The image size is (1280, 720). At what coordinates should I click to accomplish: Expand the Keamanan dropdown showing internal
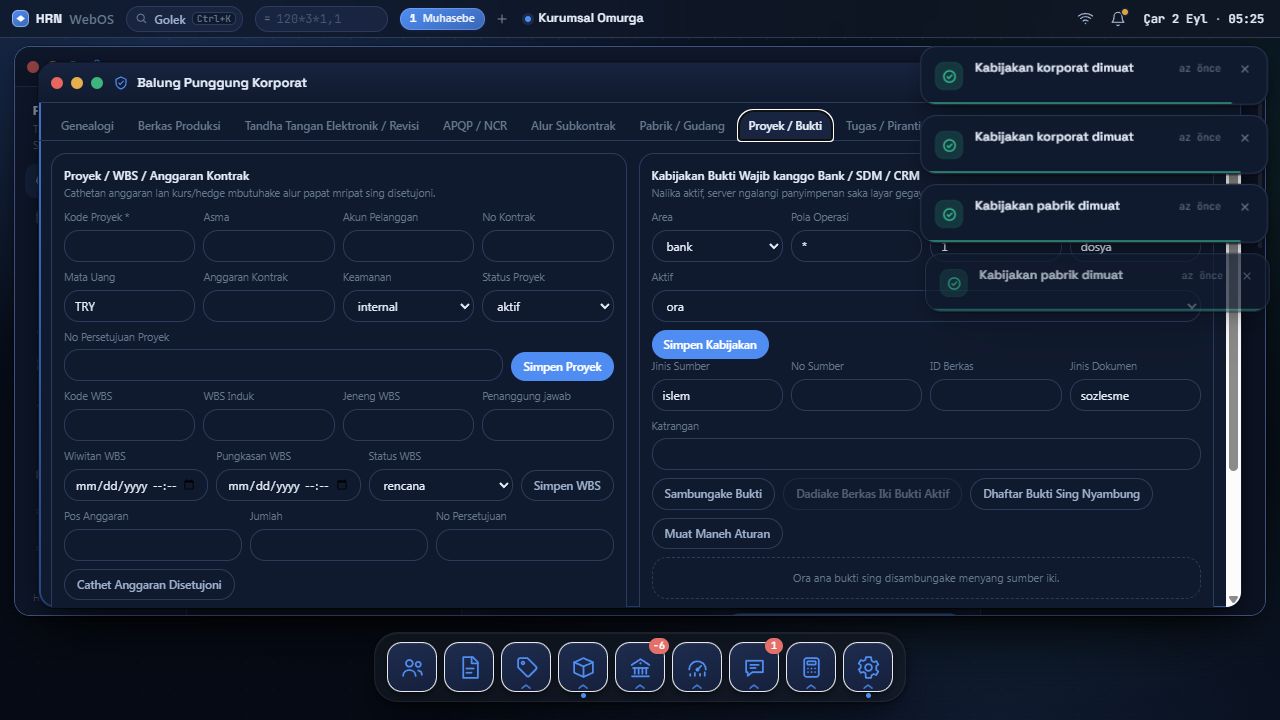click(x=408, y=306)
